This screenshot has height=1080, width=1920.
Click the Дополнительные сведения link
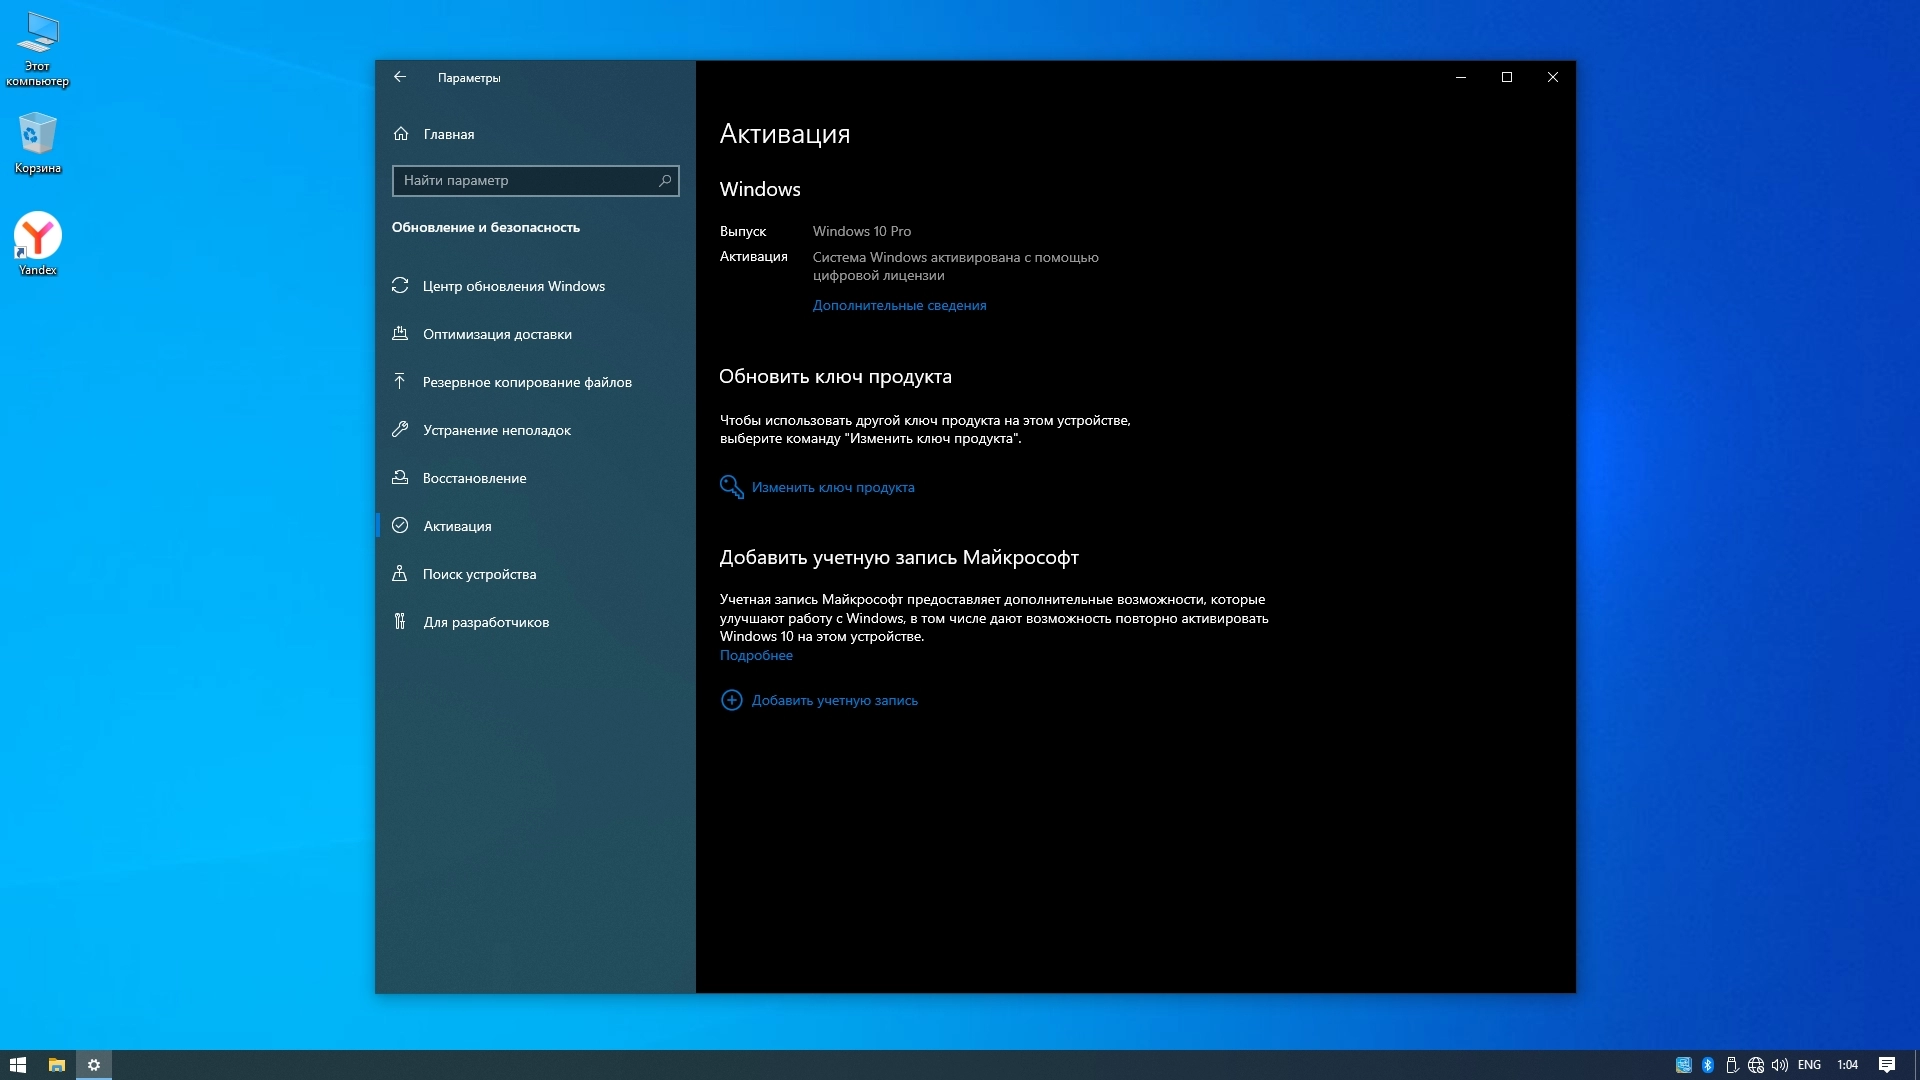point(899,305)
